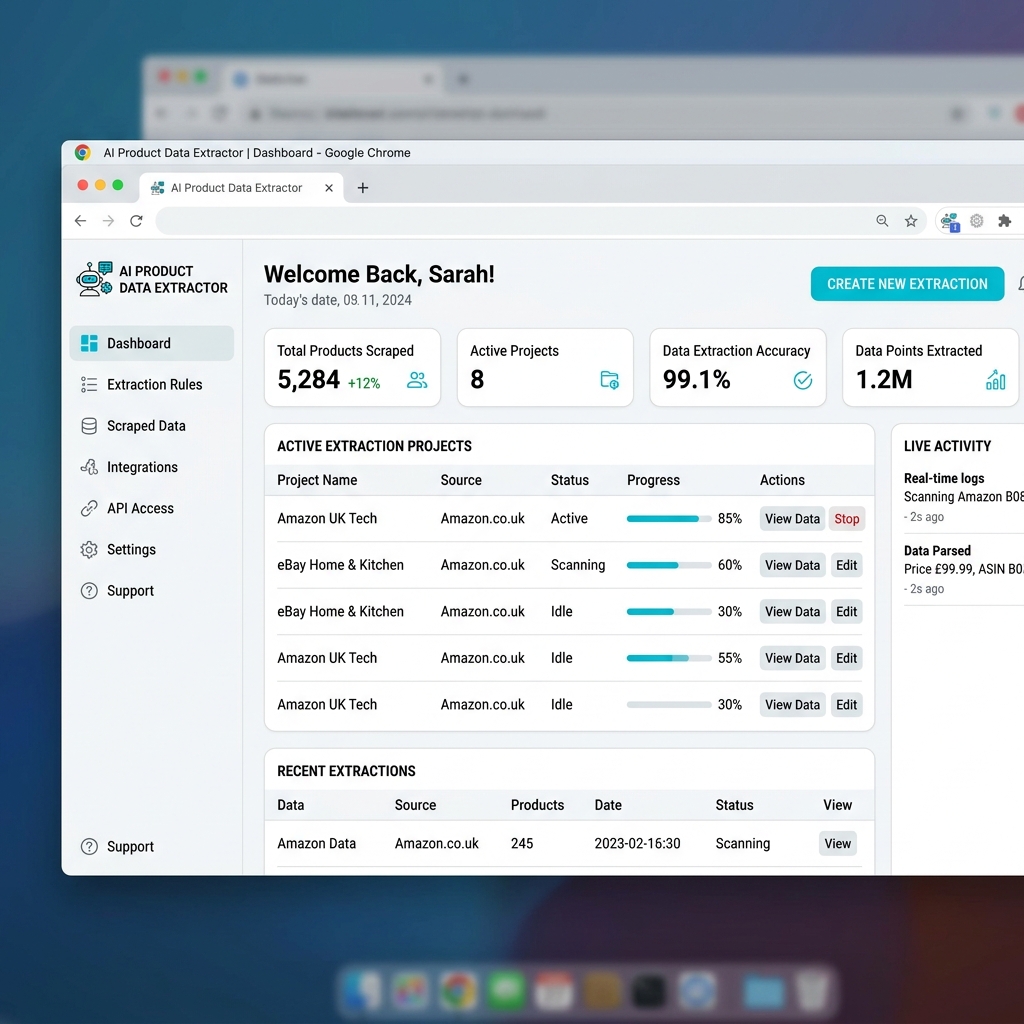Screen dimensions: 1024x1024
Task: Click upper Support item below Settings
Action: coord(152,590)
